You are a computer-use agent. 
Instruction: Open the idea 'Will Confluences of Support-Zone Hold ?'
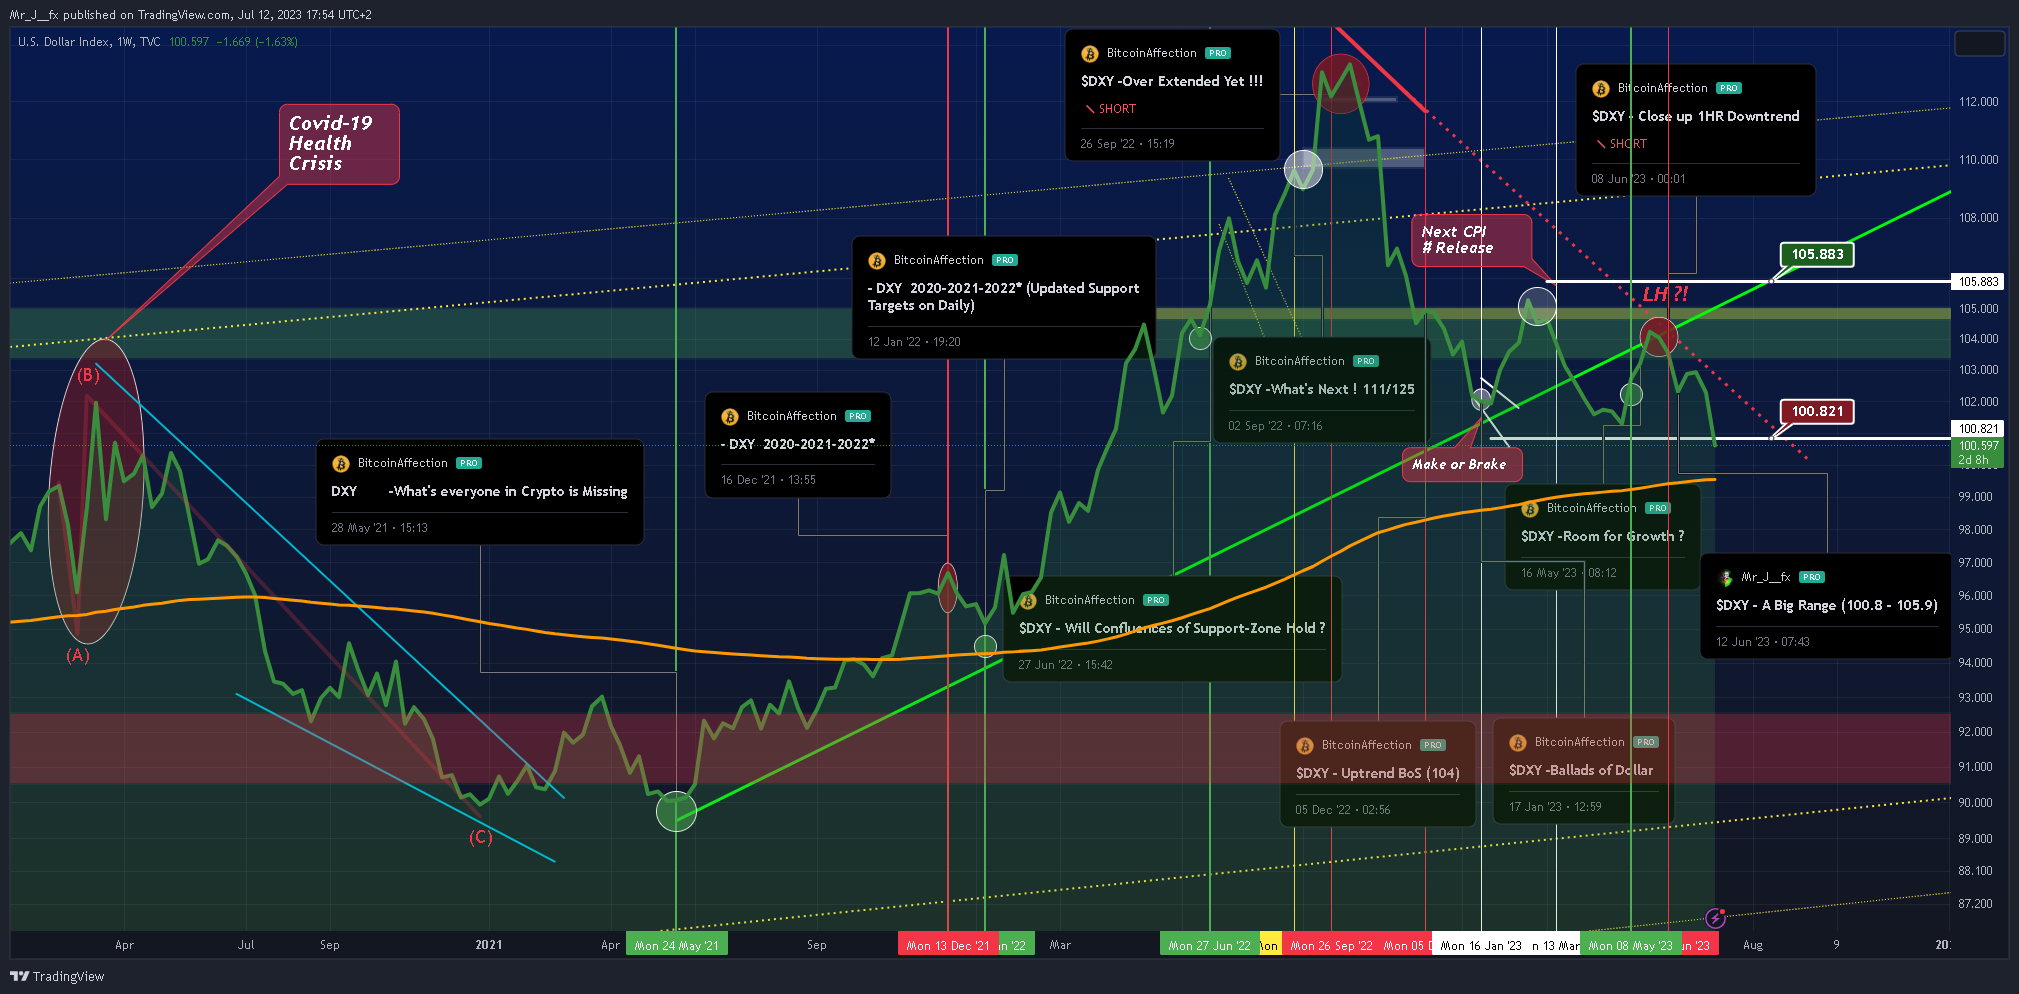click(x=1171, y=628)
